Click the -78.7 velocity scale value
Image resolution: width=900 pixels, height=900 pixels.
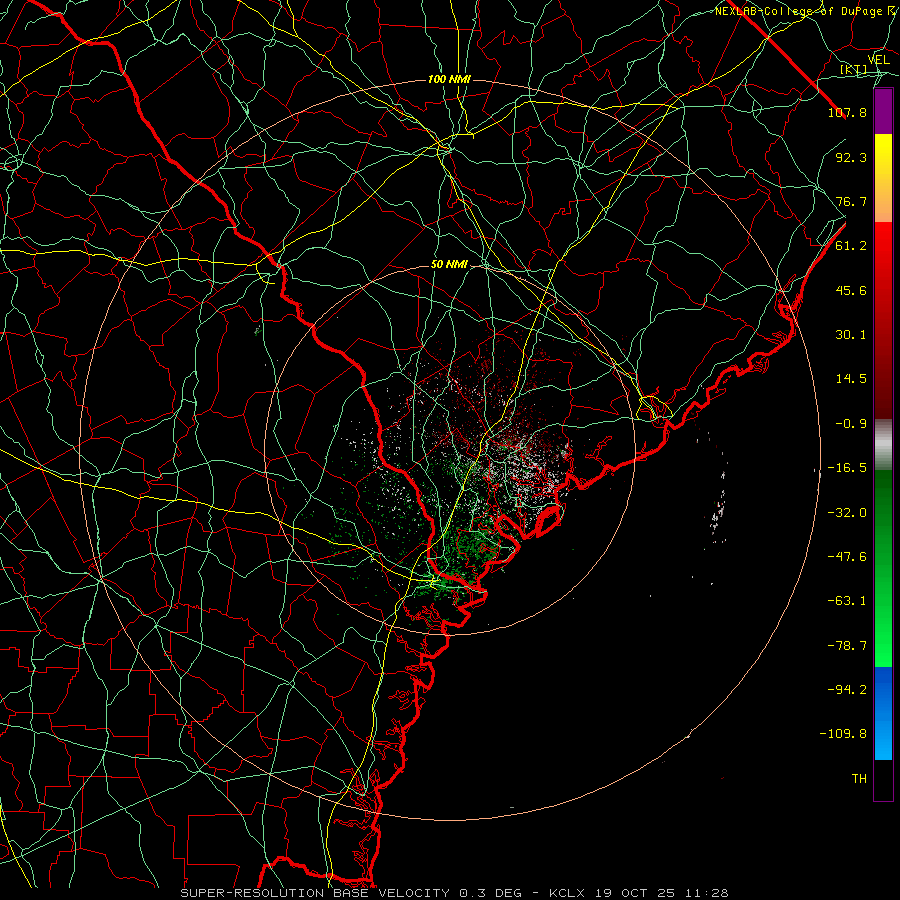point(847,646)
